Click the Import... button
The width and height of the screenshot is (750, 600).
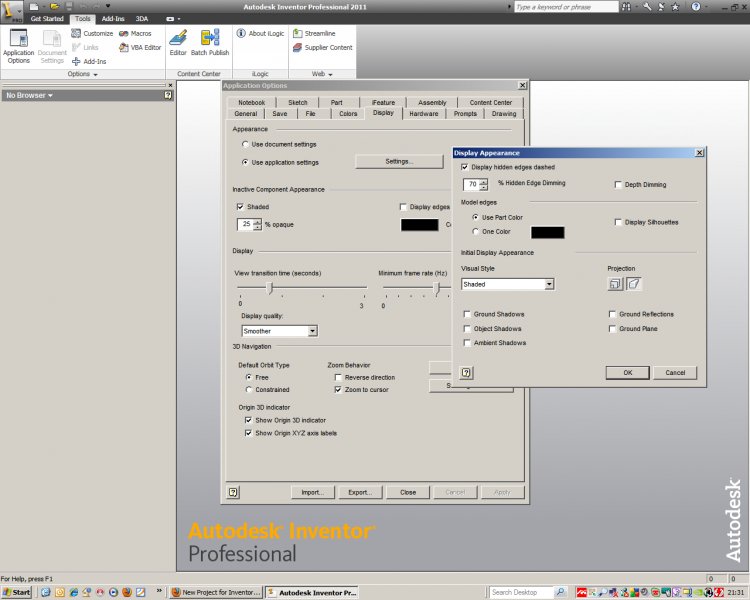312,492
